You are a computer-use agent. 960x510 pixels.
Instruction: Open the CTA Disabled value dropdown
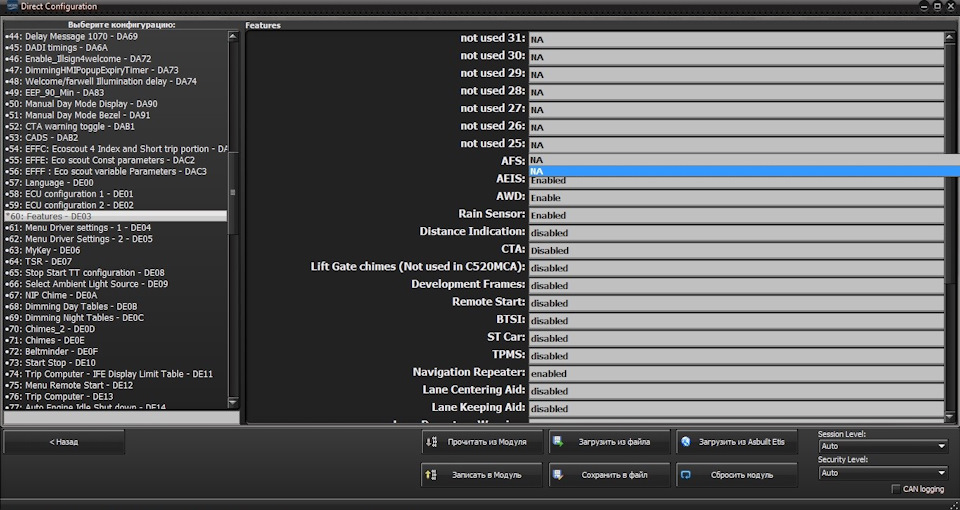coord(737,250)
